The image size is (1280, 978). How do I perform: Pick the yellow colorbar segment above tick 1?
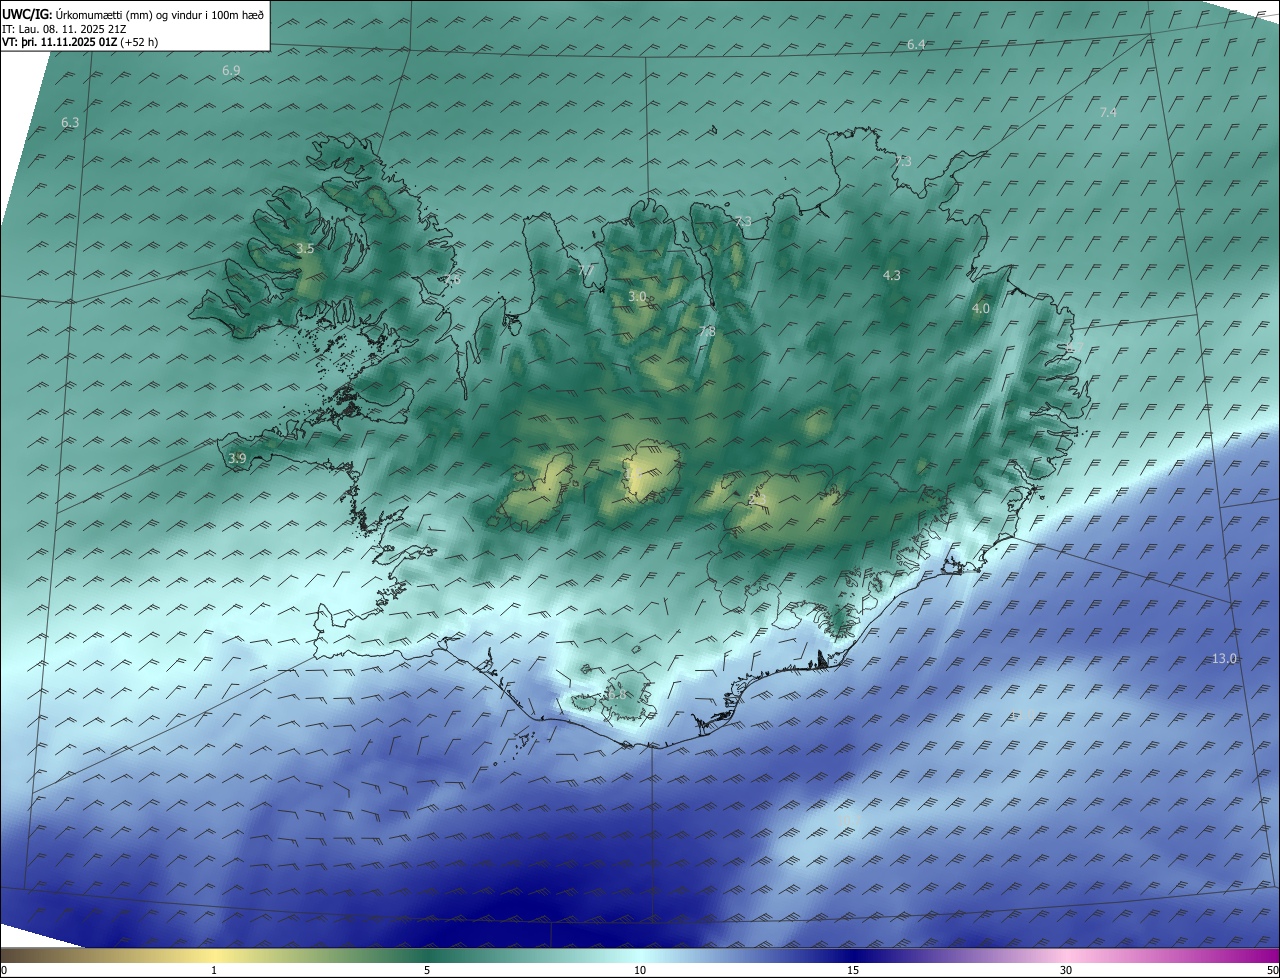[214, 956]
